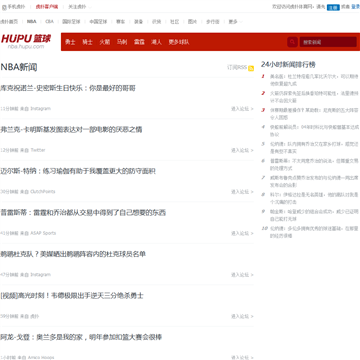Open the 迈尔斯-特纳 yoga headline
Image resolution: width=360 pixels, height=360 pixels.
78,171
